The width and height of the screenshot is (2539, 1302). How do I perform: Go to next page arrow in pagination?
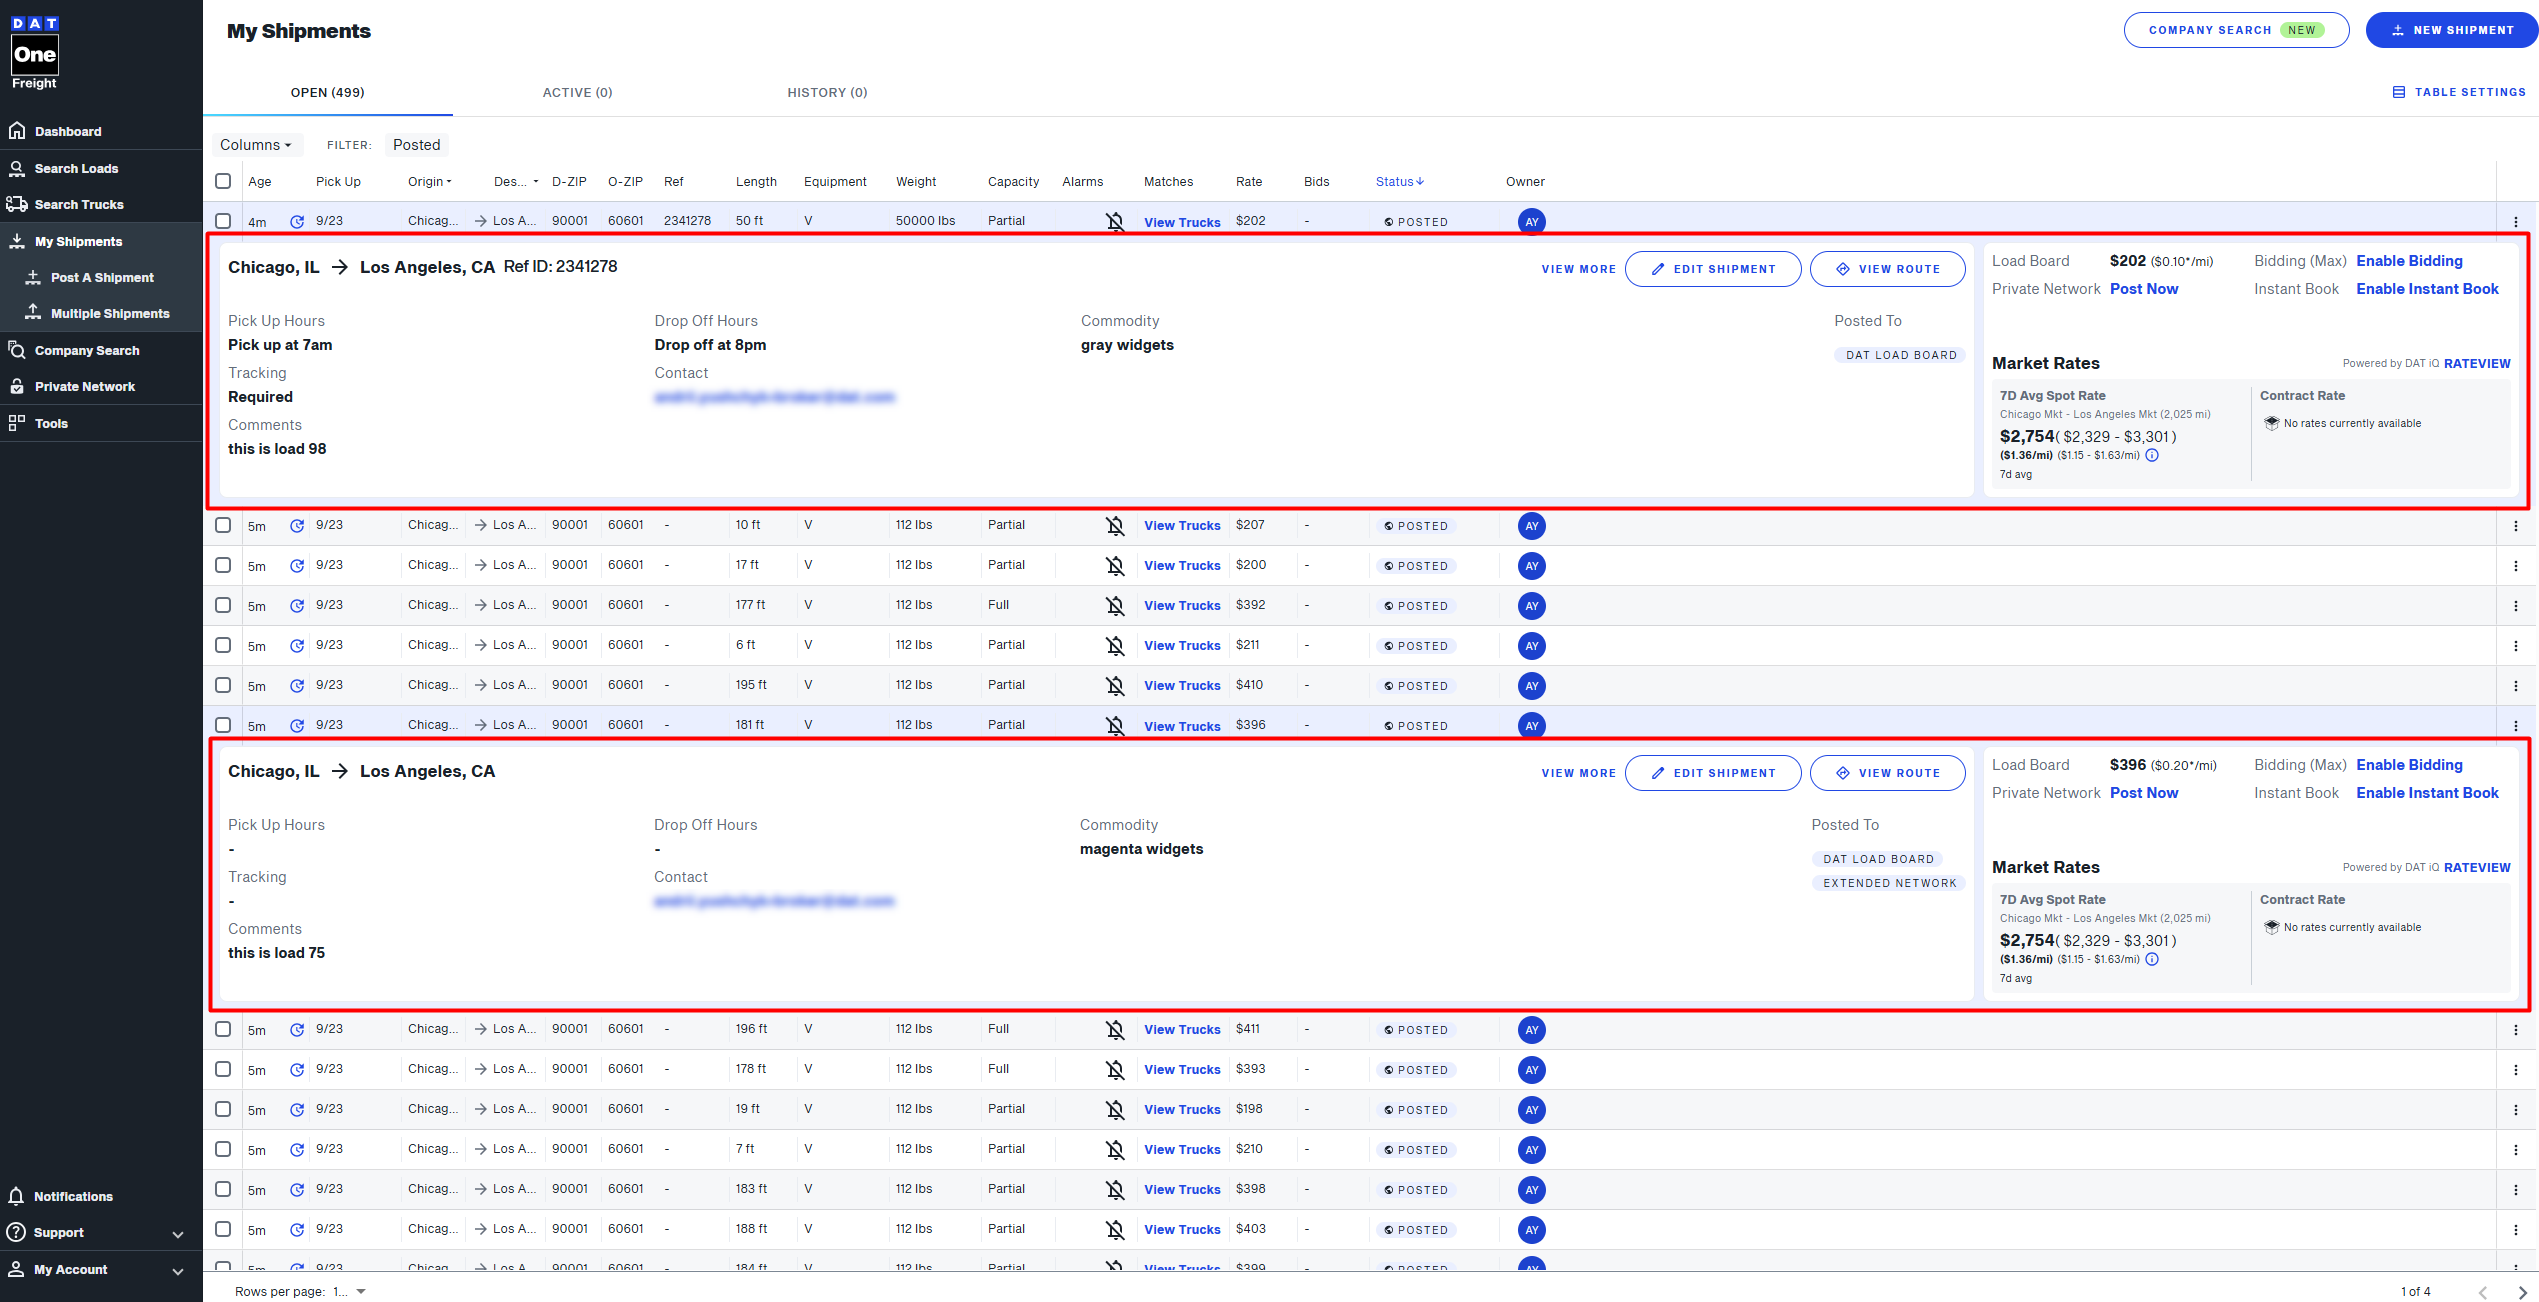click(2522, 1292)
